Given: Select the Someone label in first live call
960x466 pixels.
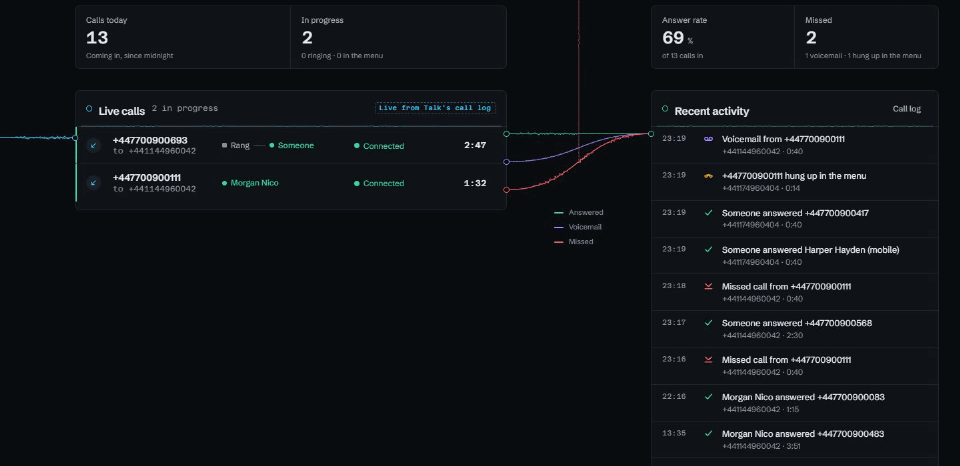Looking at the screenshot, I should [291, 146].
